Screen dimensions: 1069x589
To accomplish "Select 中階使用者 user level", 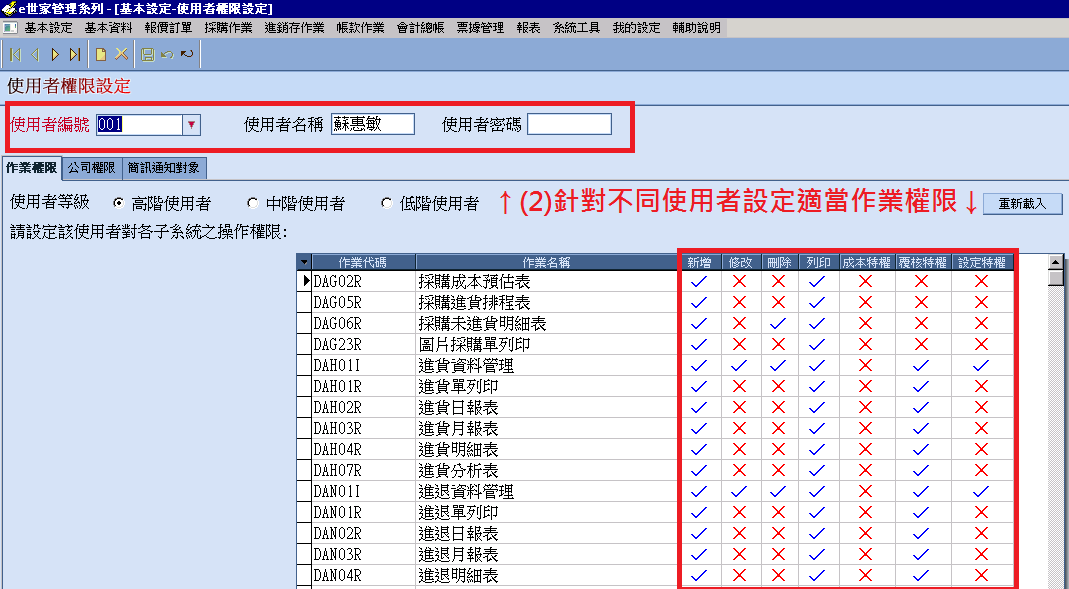I will [x=252, y=203].
